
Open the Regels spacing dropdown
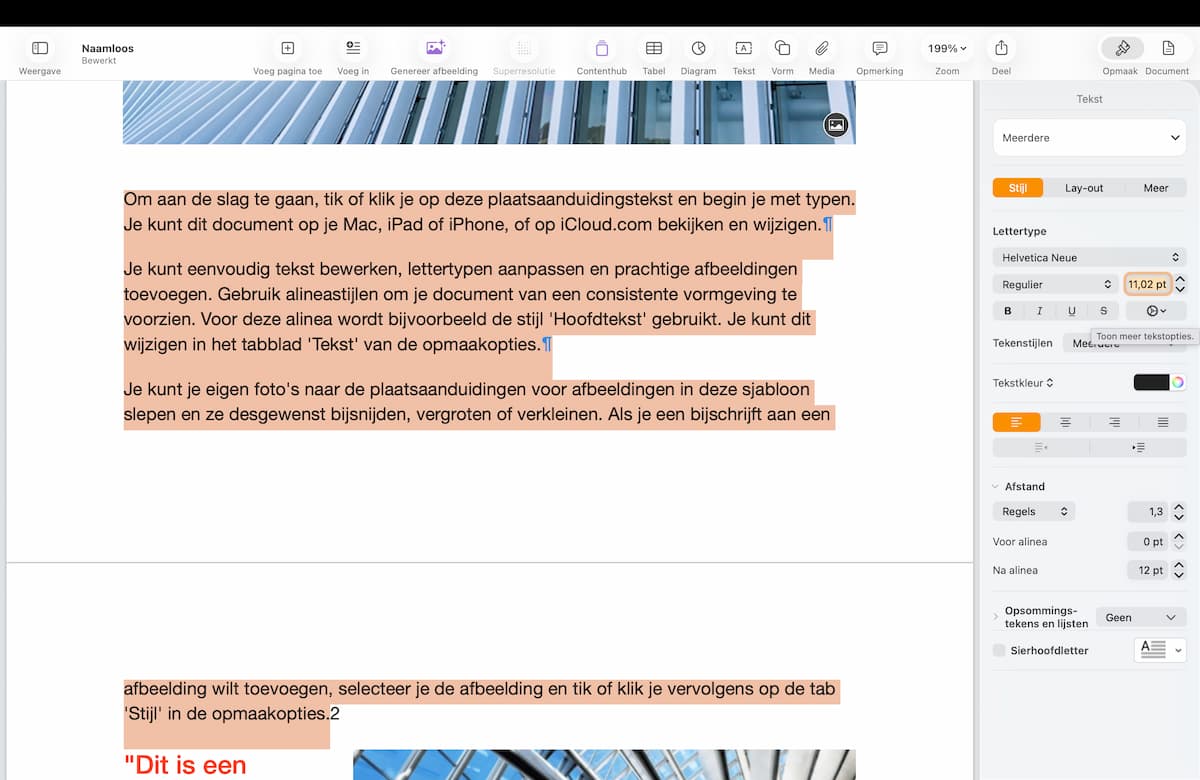pos(1034,511)
